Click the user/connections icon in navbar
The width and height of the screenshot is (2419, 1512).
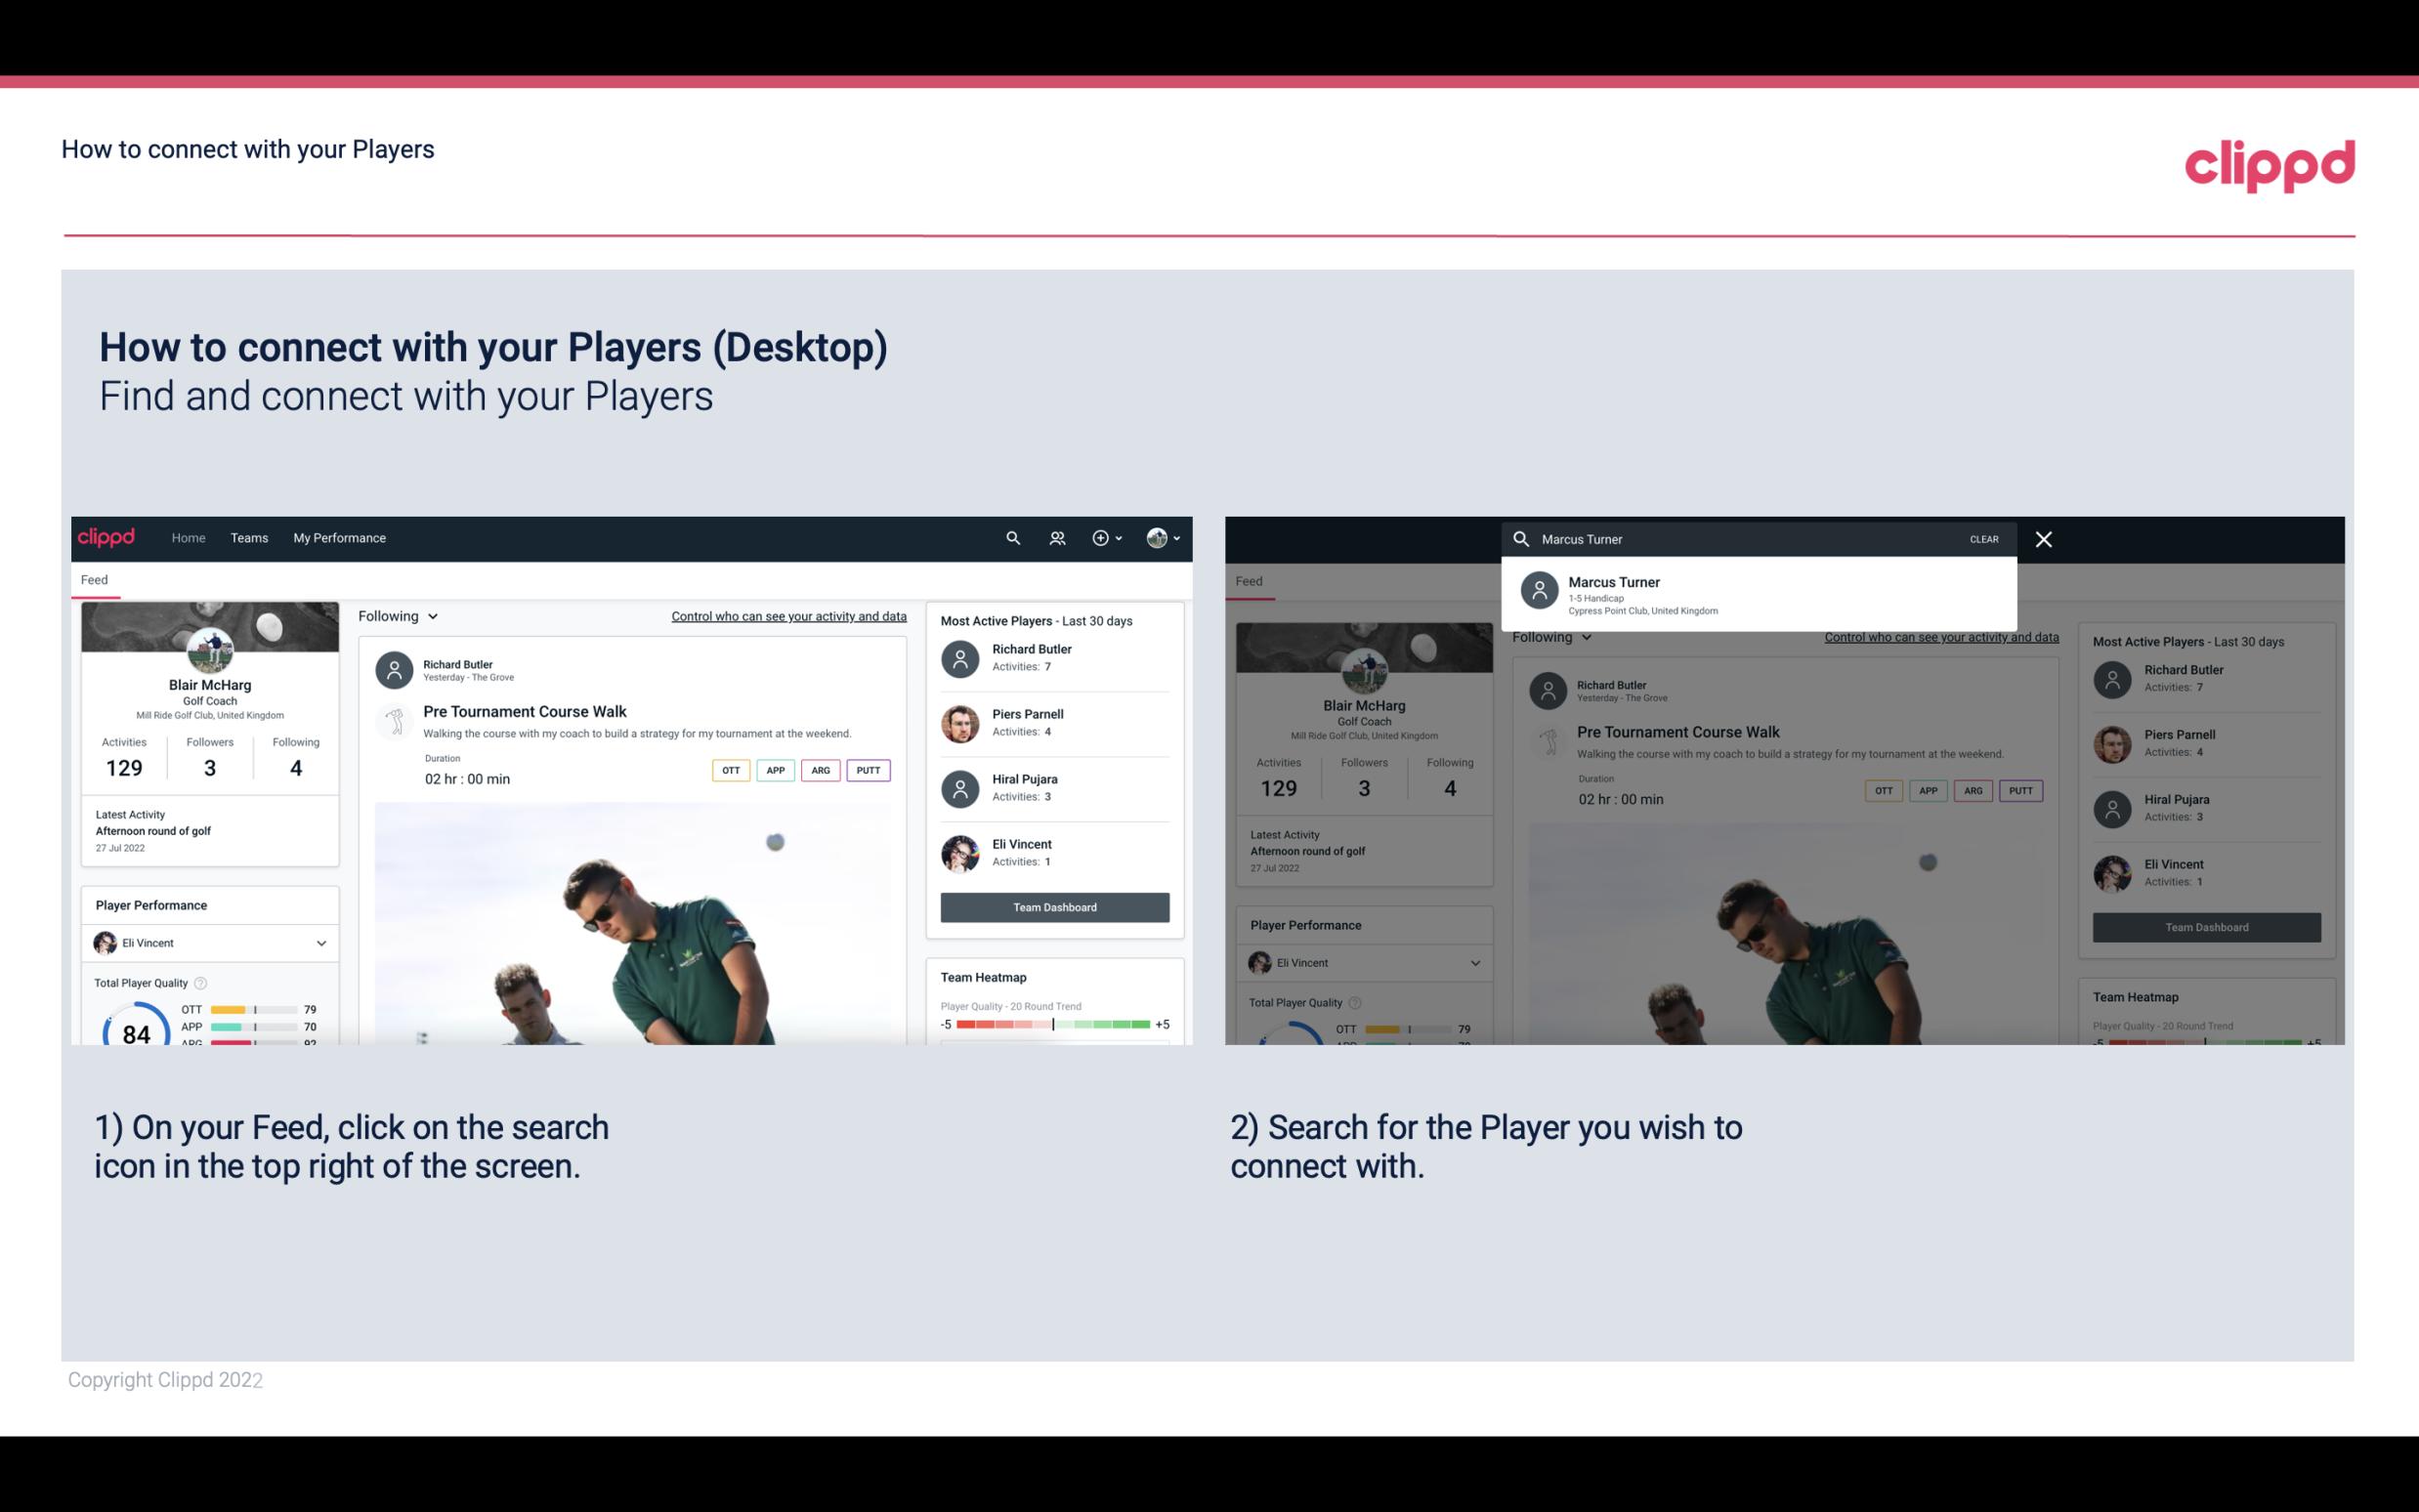click(x=1055, y=536)
